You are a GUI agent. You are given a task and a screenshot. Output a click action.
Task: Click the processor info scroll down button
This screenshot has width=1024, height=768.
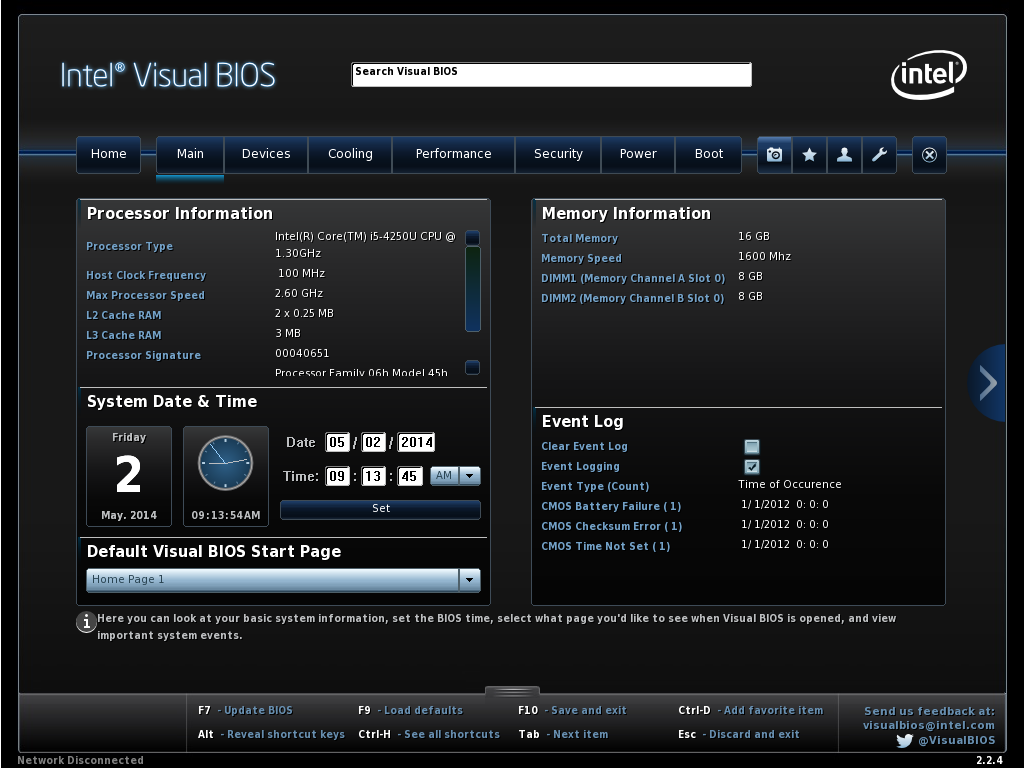(x=473, y=368)
